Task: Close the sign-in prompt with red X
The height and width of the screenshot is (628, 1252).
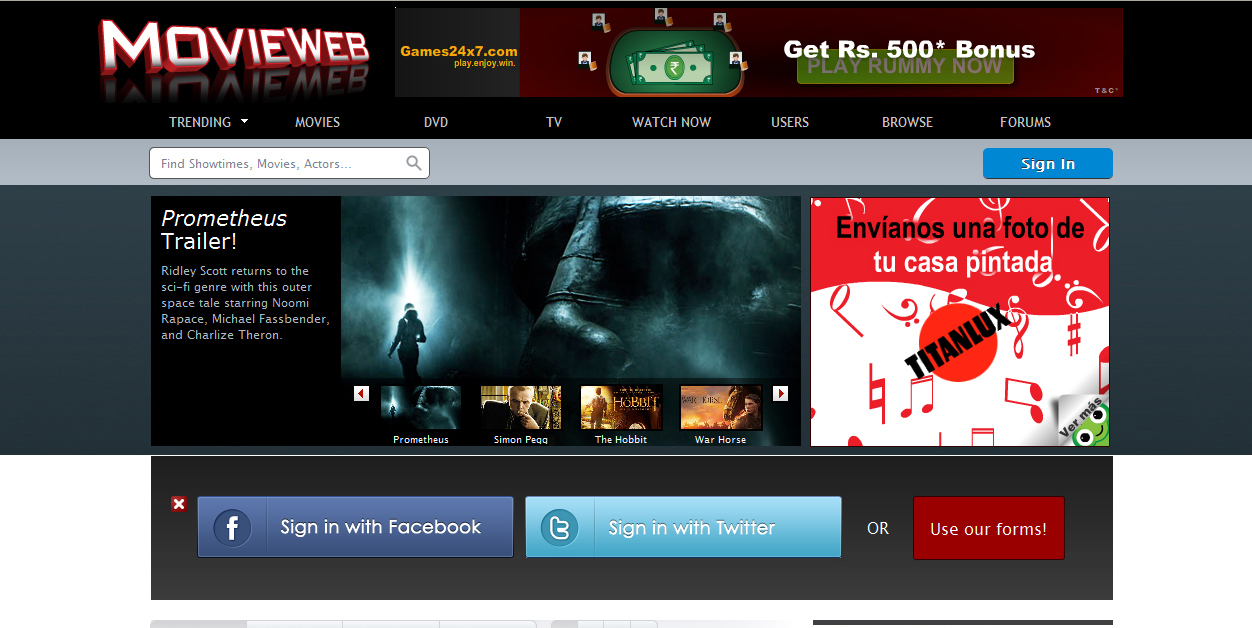Action: tap(179, 504)
